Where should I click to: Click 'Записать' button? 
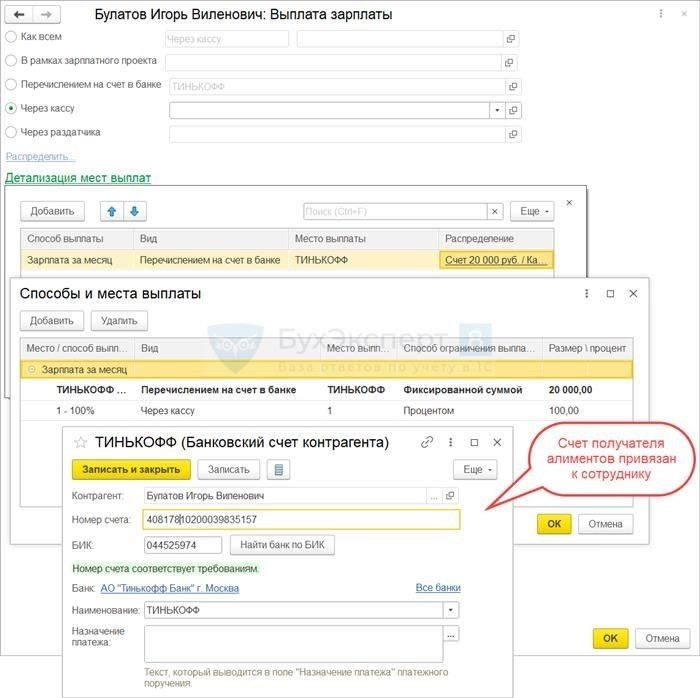coord(229,469)
